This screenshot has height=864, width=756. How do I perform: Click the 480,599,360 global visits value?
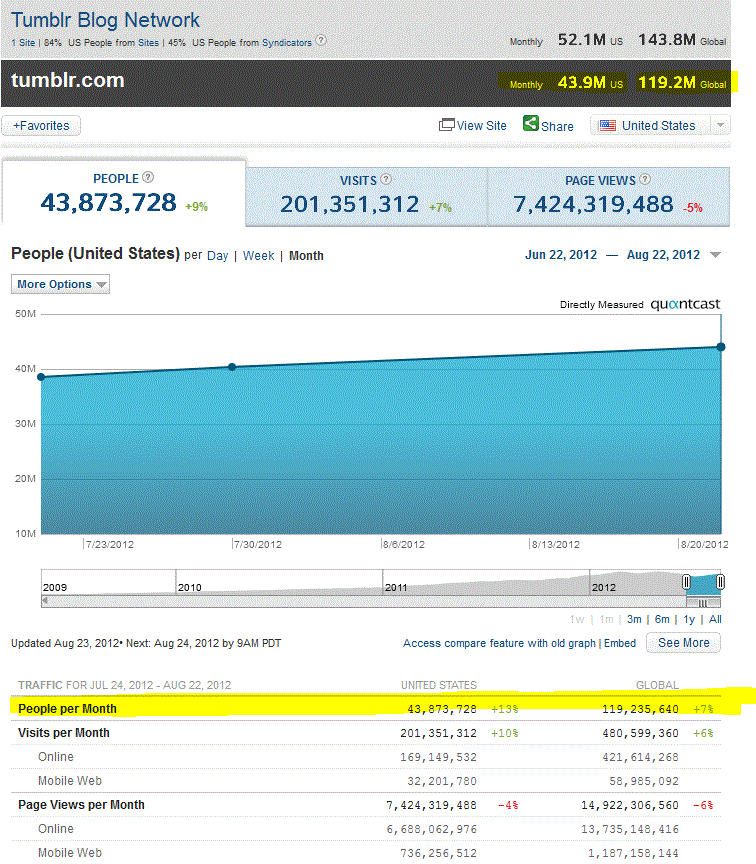(x=640, y=733)
